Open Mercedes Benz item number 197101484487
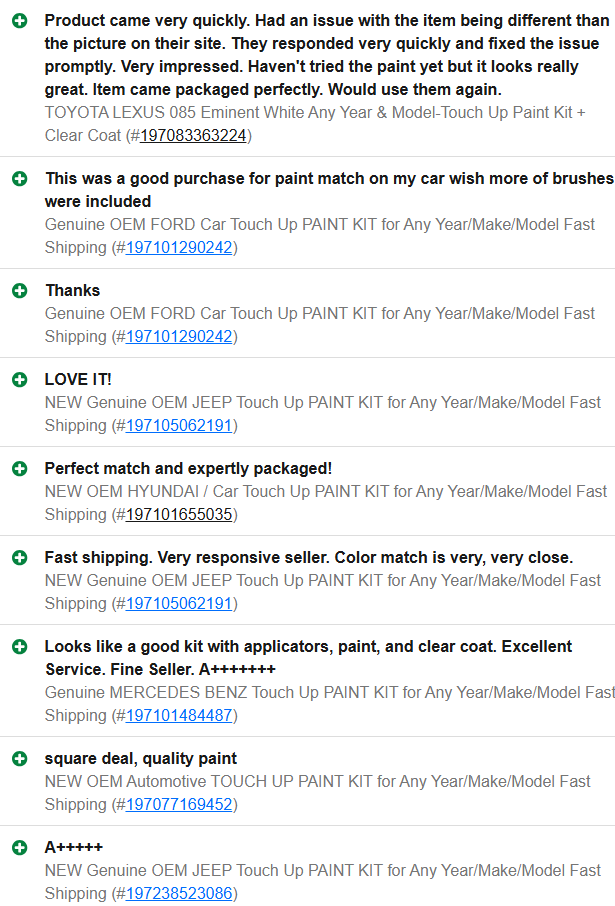Viewport: 615px width, 906px height. (179, 716)
